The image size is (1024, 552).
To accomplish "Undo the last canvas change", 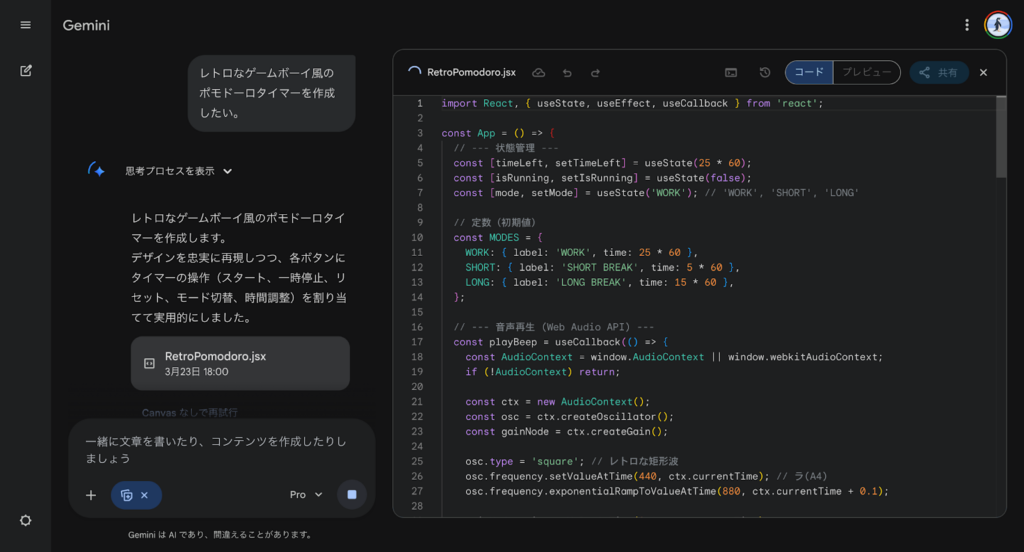I will coord(567,73).
